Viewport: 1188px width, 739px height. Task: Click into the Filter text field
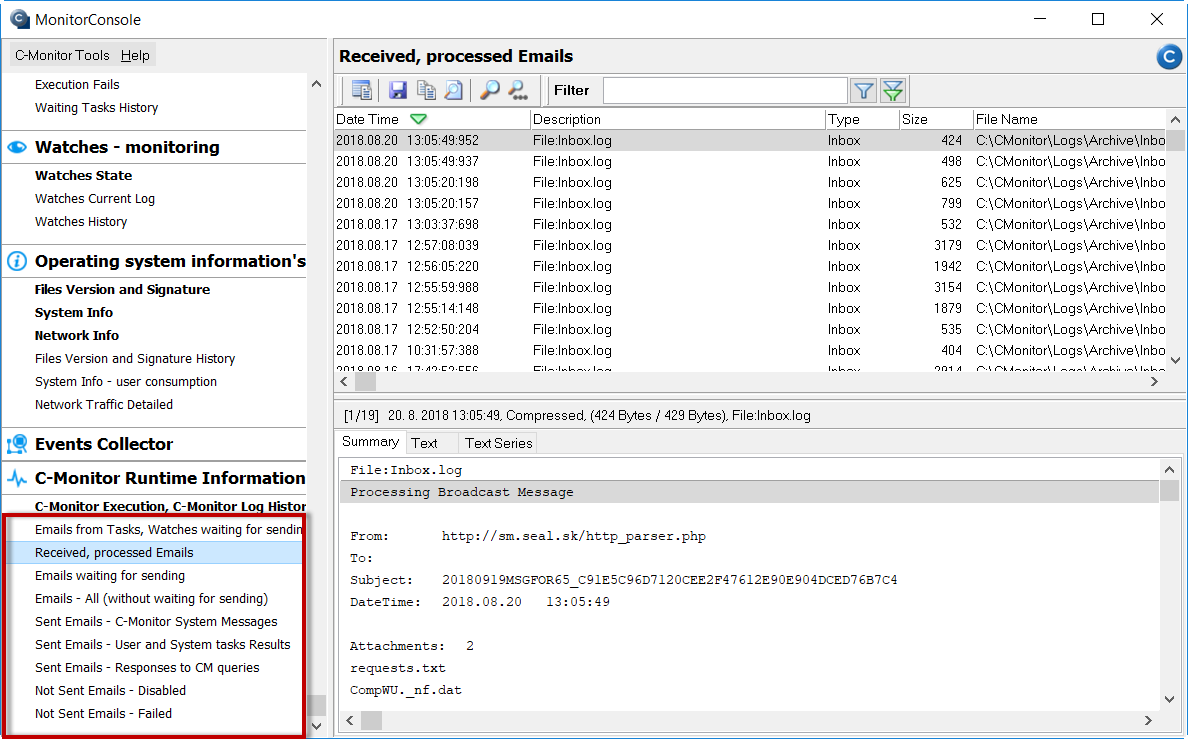(725, 91)
